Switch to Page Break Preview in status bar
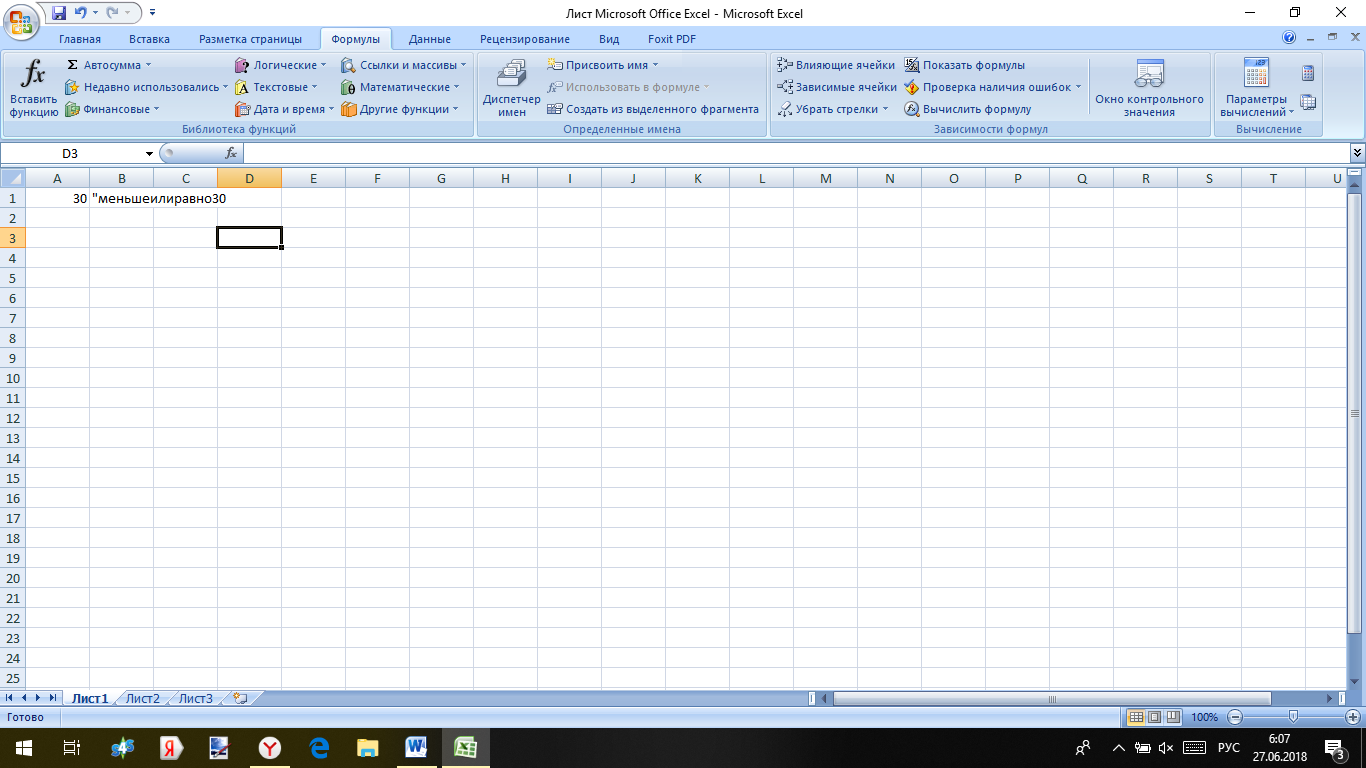The width and height of the screenshot is (1366, 768). (x=1172, y=717)
